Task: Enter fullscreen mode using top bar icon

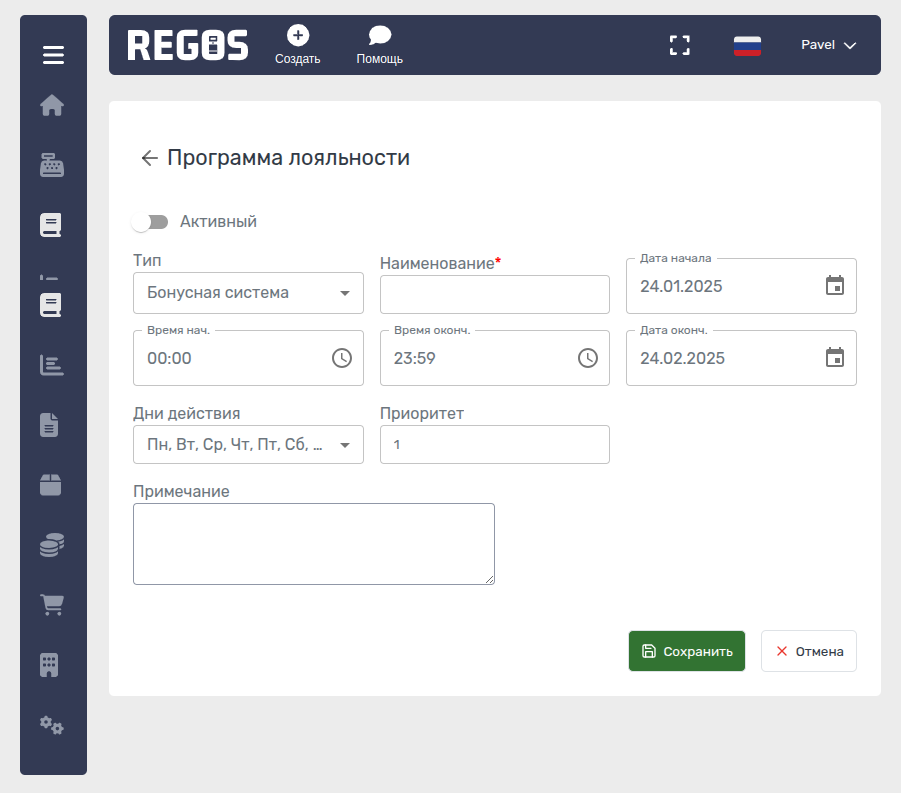Action: [x=680, y=45]
